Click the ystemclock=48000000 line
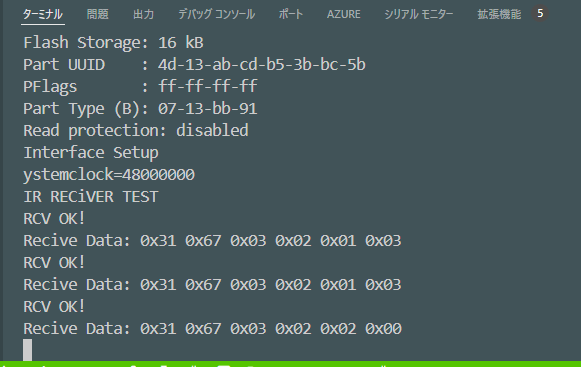This screenshot has width=581, height=367. coord(109,175)
